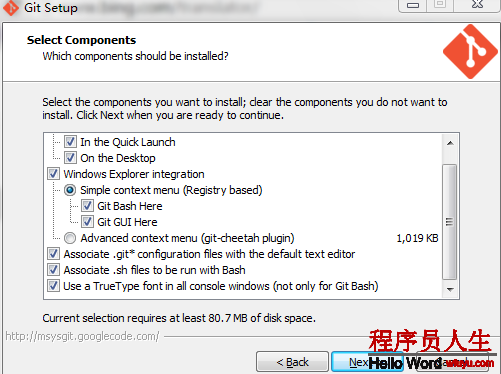Screen dimensions: 501x374
Task: Uncheck In the Quick Launch option
Action: [70, 142]
